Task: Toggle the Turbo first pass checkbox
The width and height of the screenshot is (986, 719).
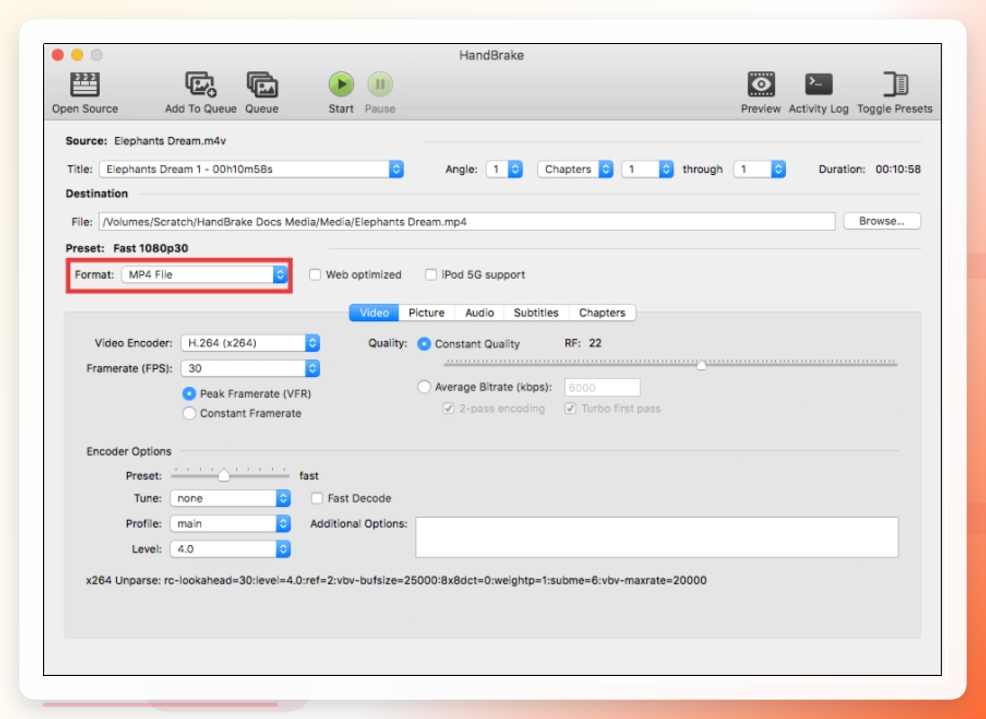Action: pyautogui.click(x=570, y=408)
